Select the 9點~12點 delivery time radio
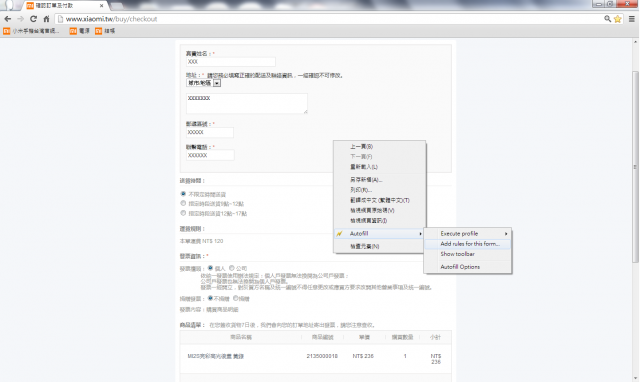The image size is (640, 382). [x=183, y=203]
